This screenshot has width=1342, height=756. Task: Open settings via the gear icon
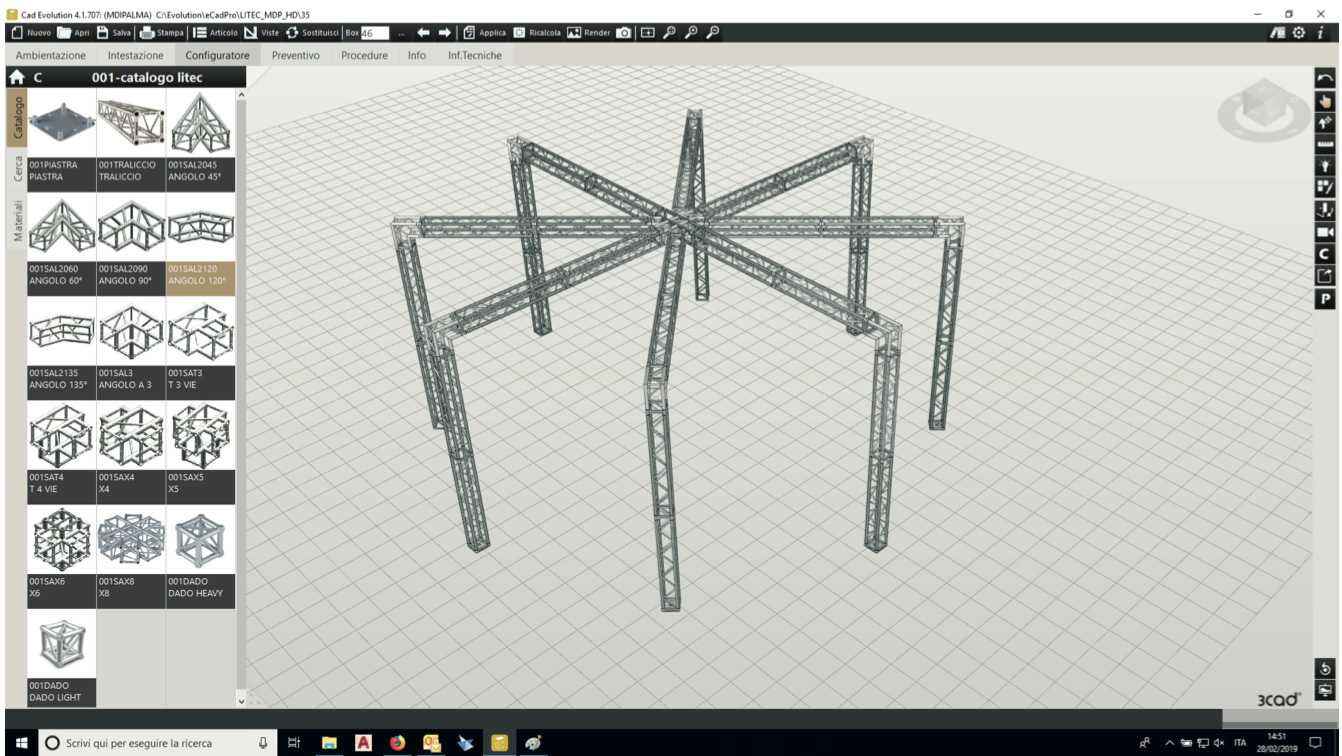coord(1299,33)
